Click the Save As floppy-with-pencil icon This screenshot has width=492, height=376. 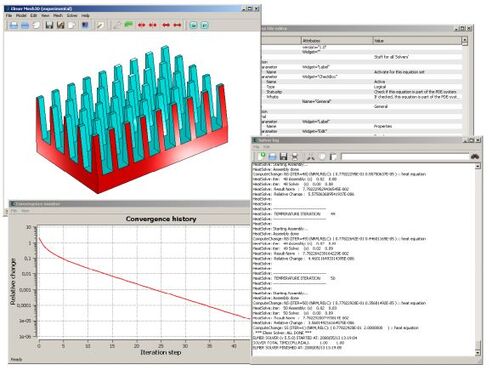tap(60, 25)
